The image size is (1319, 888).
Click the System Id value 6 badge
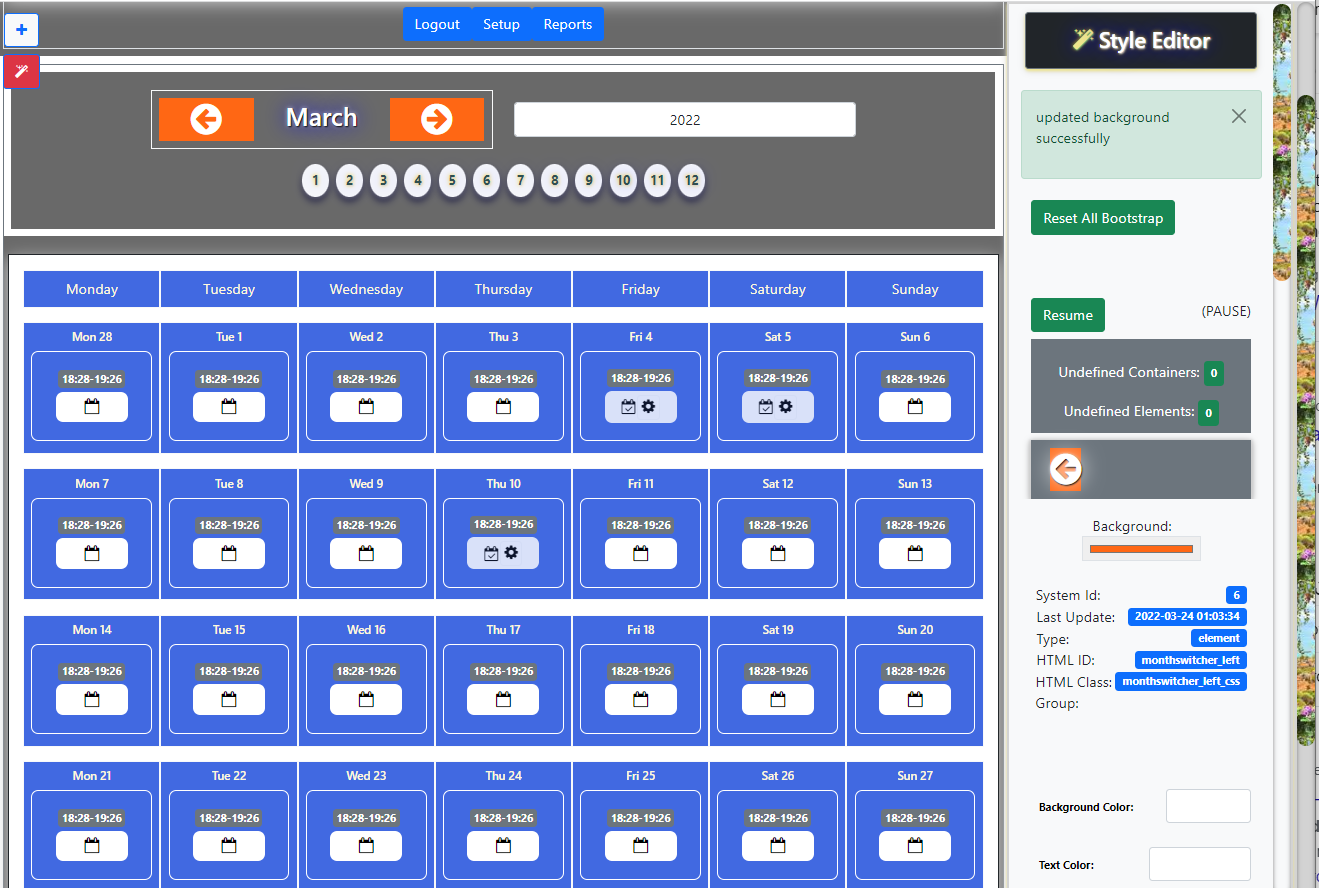point(1236,595)
